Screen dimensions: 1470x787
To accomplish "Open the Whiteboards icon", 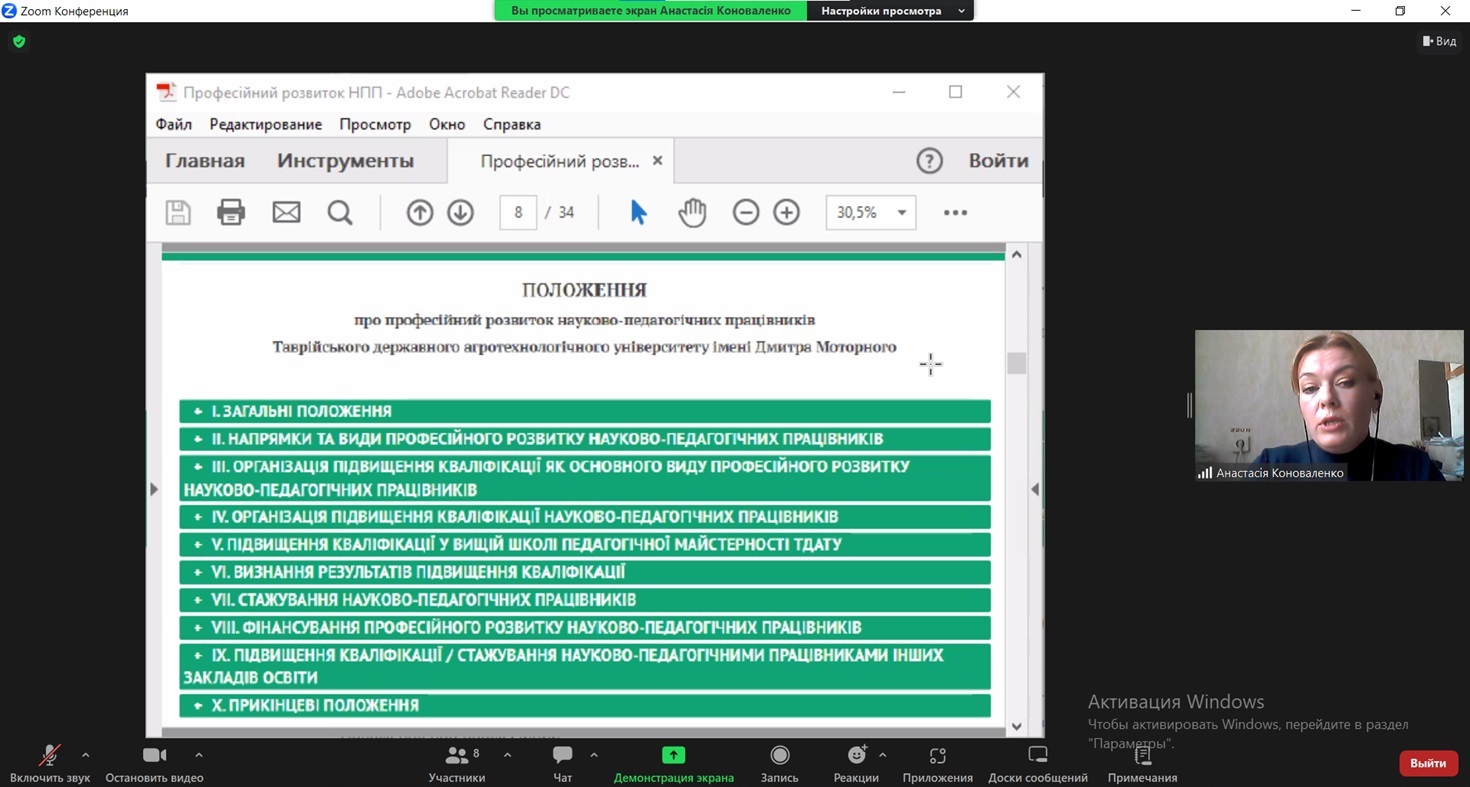I will [1037, 756].
